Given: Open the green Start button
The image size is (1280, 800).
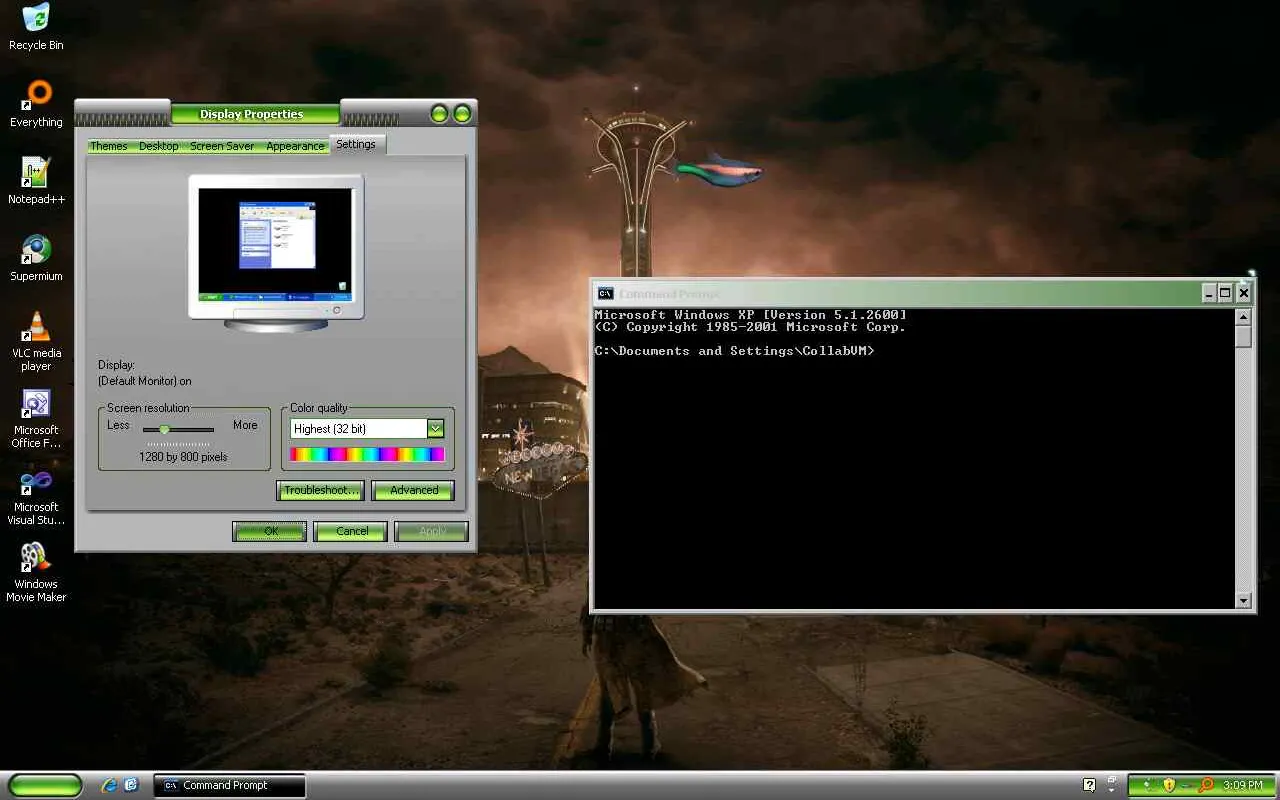Looking at the screenshot, I should pos(45,785).
